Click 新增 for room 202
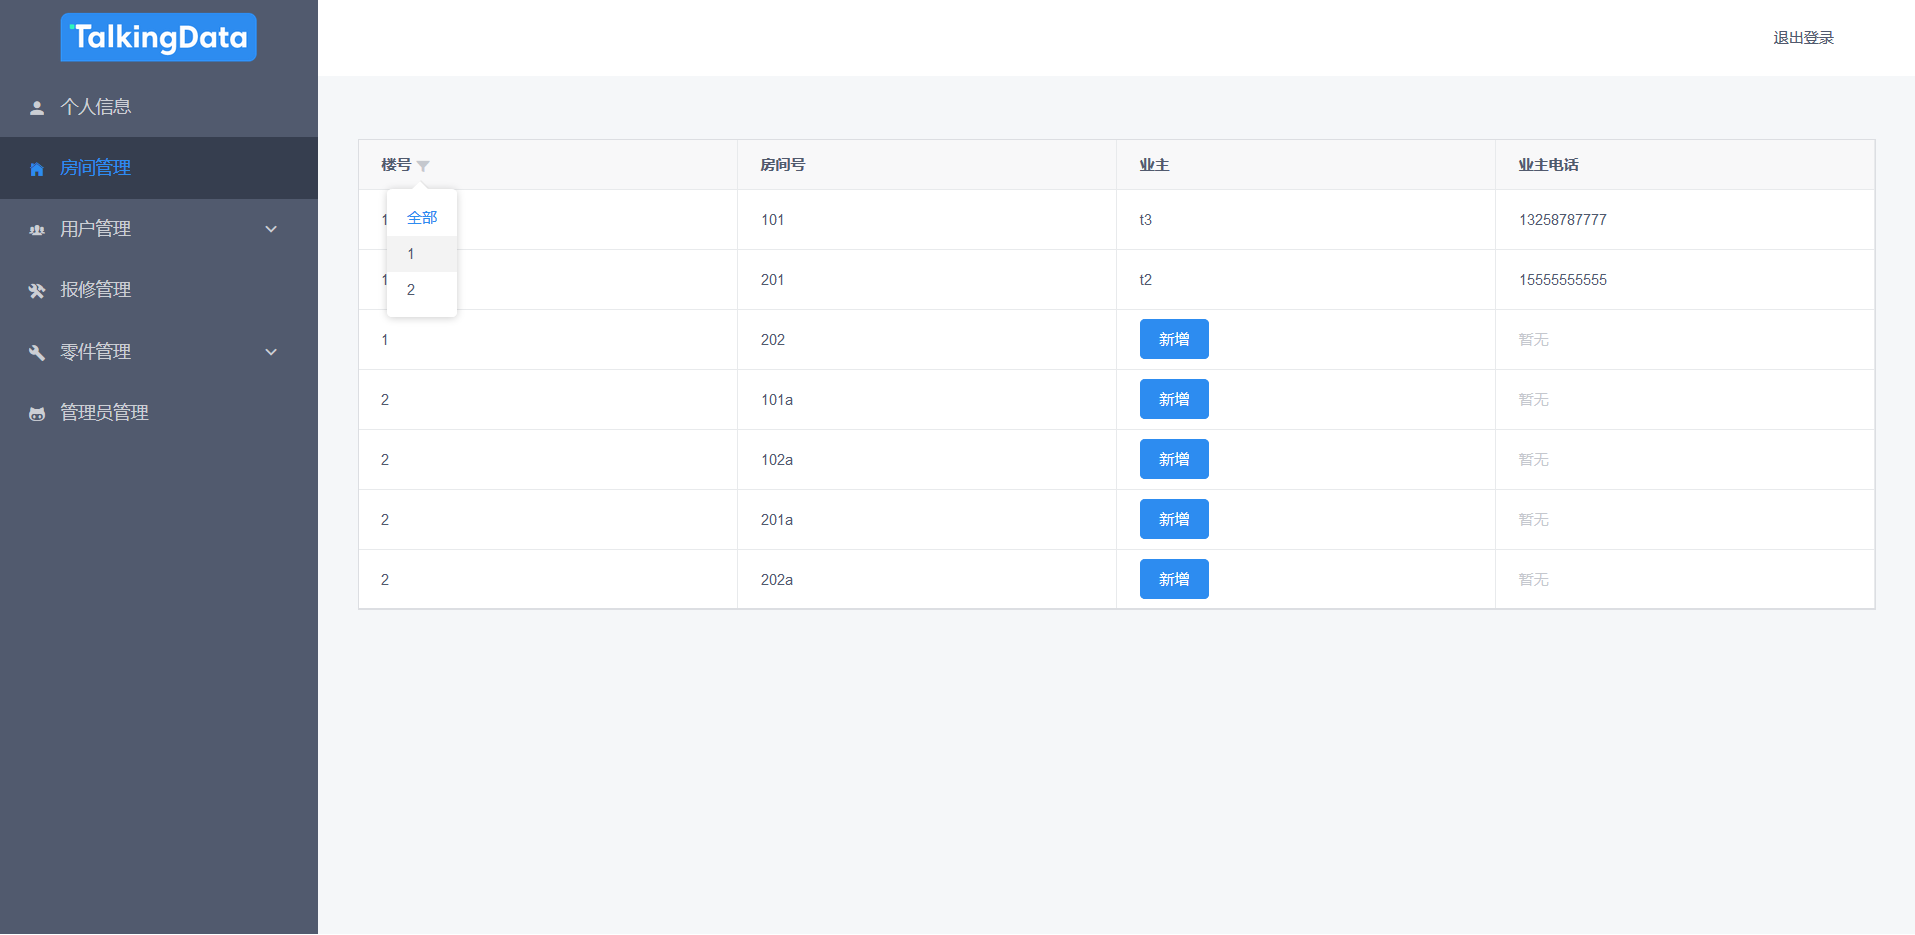This screenshot has height=935, width=1915. [x=1174, y=339]
